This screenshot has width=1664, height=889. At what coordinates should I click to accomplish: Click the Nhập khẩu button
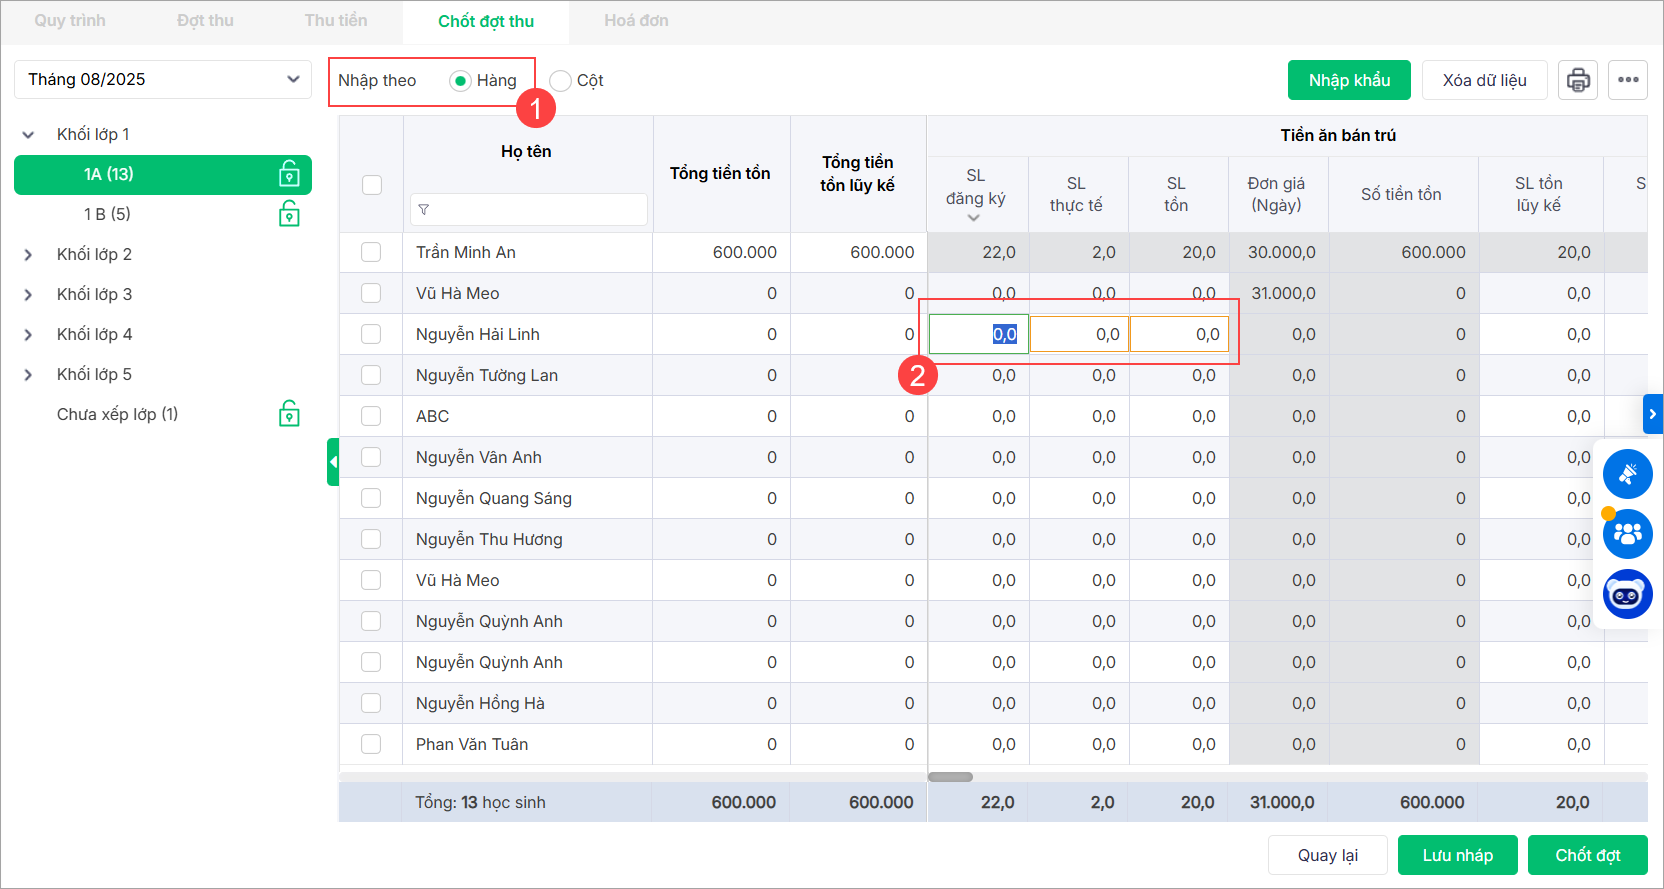point(1349,80)
